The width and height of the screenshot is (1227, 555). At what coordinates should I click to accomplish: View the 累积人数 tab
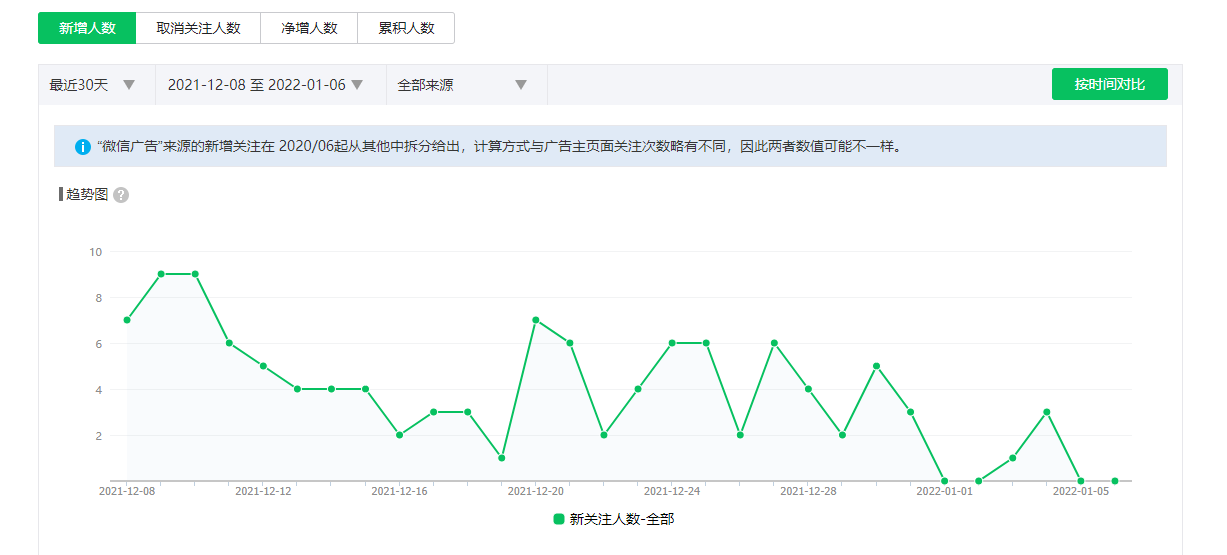(x=406, y=28)
